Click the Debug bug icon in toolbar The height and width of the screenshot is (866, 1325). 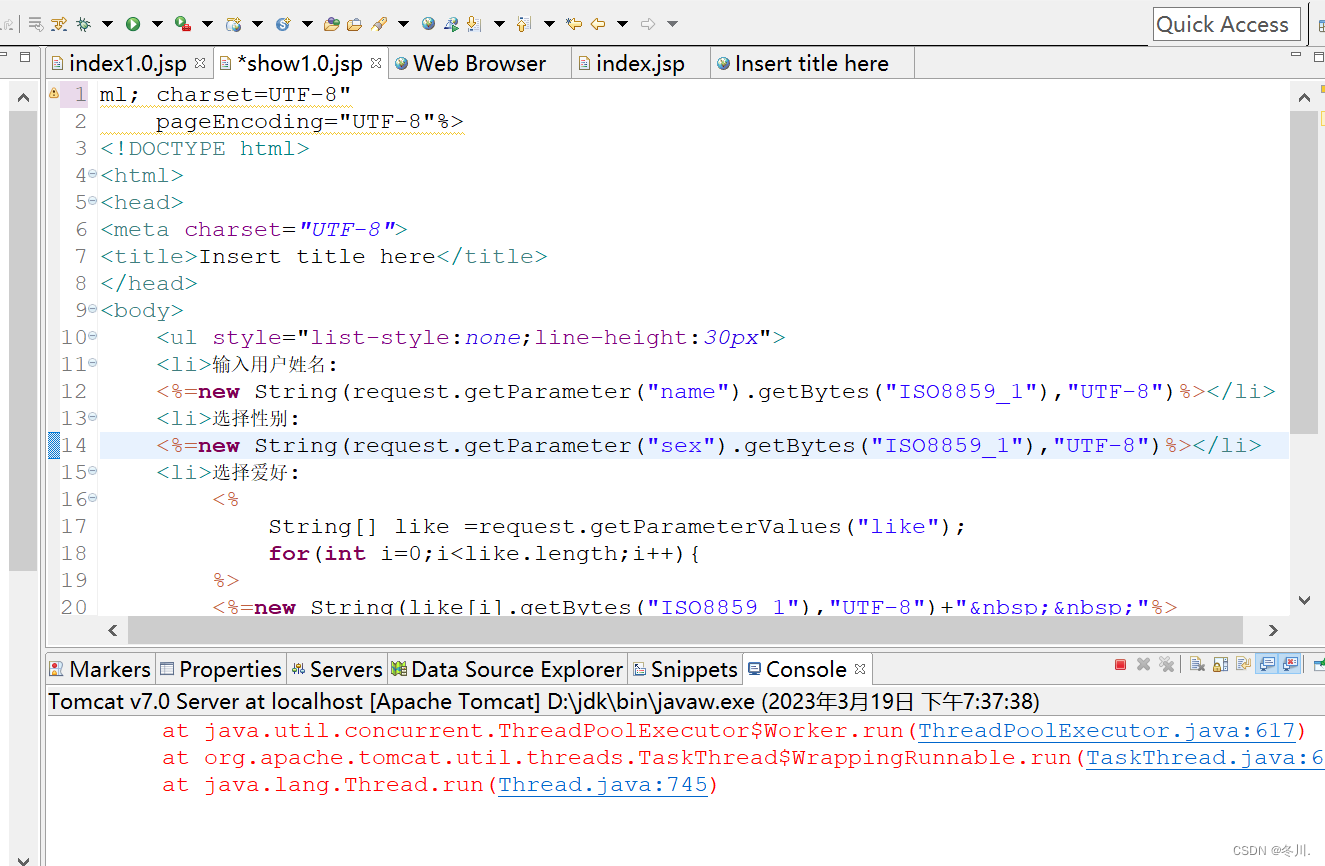(x=83, y=23)
